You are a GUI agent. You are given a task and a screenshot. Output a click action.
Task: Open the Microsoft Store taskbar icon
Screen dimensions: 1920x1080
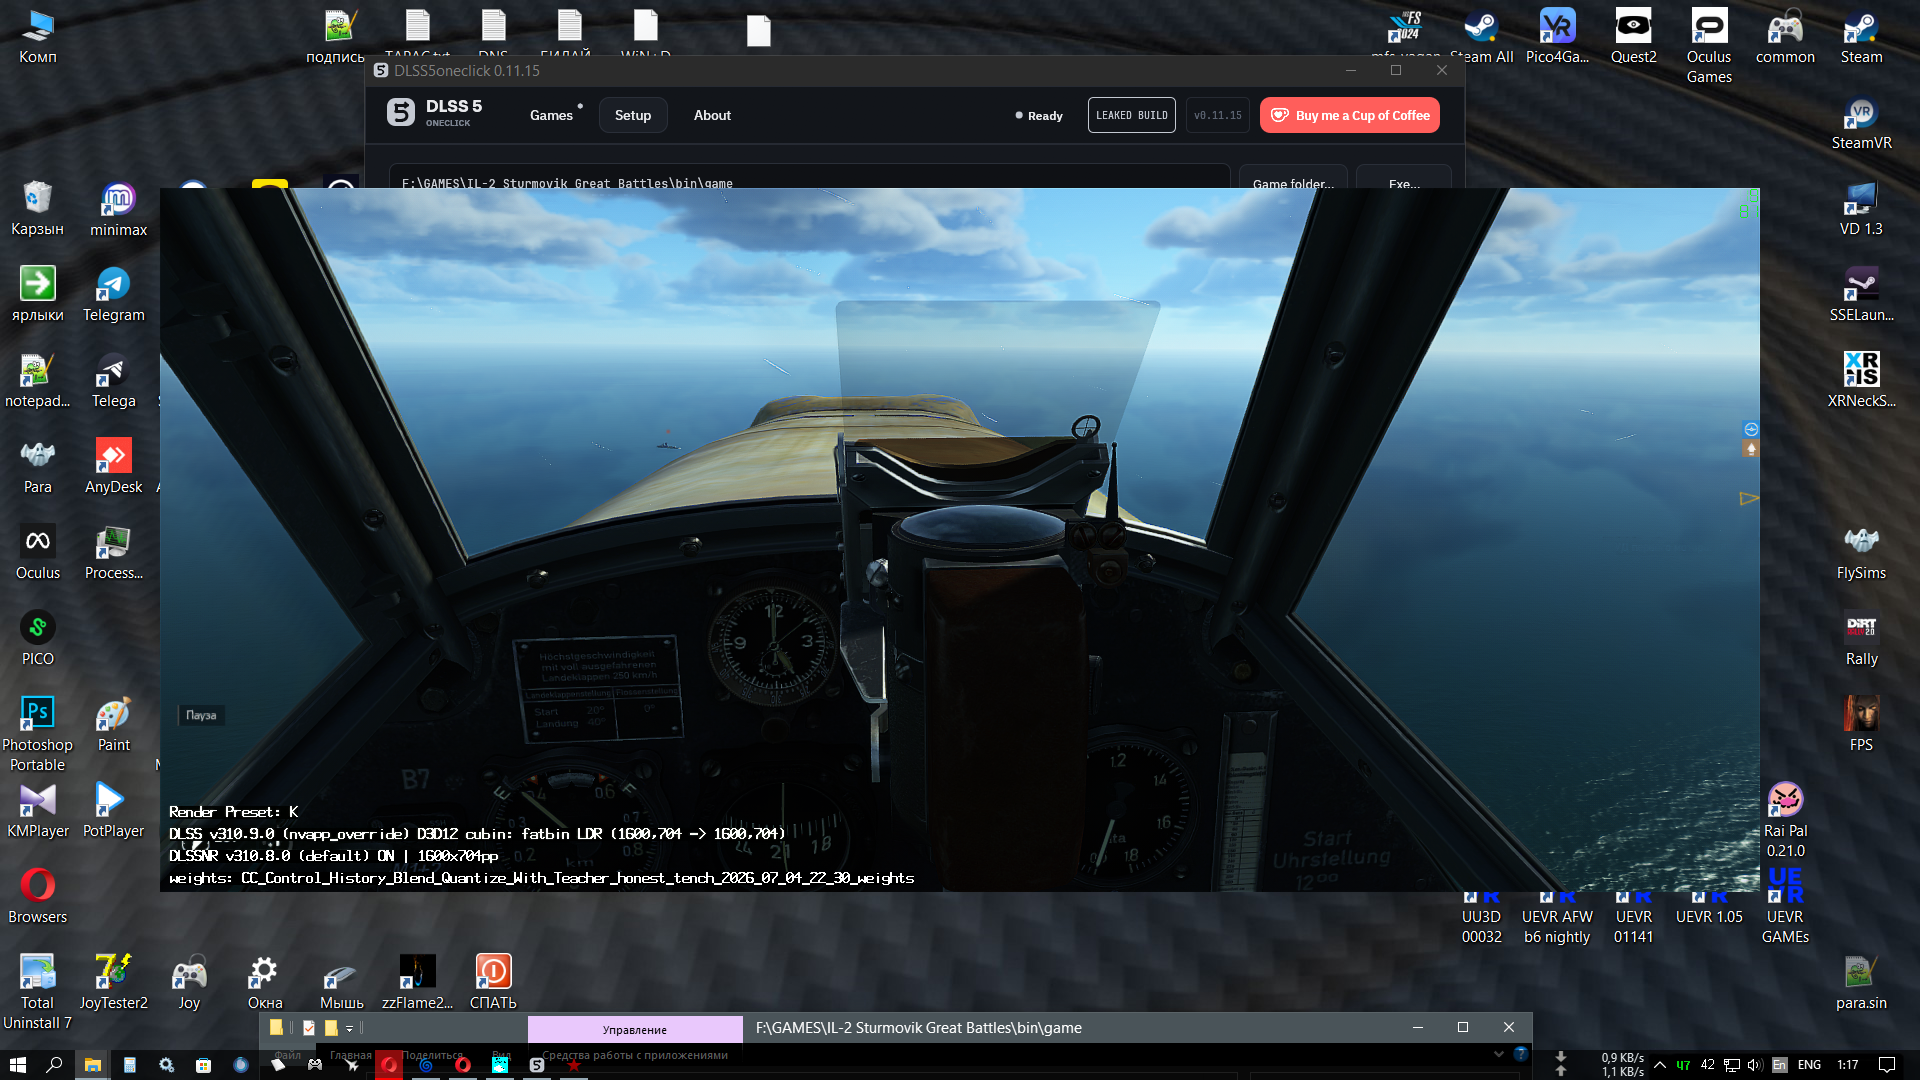tap(203, 1065)
